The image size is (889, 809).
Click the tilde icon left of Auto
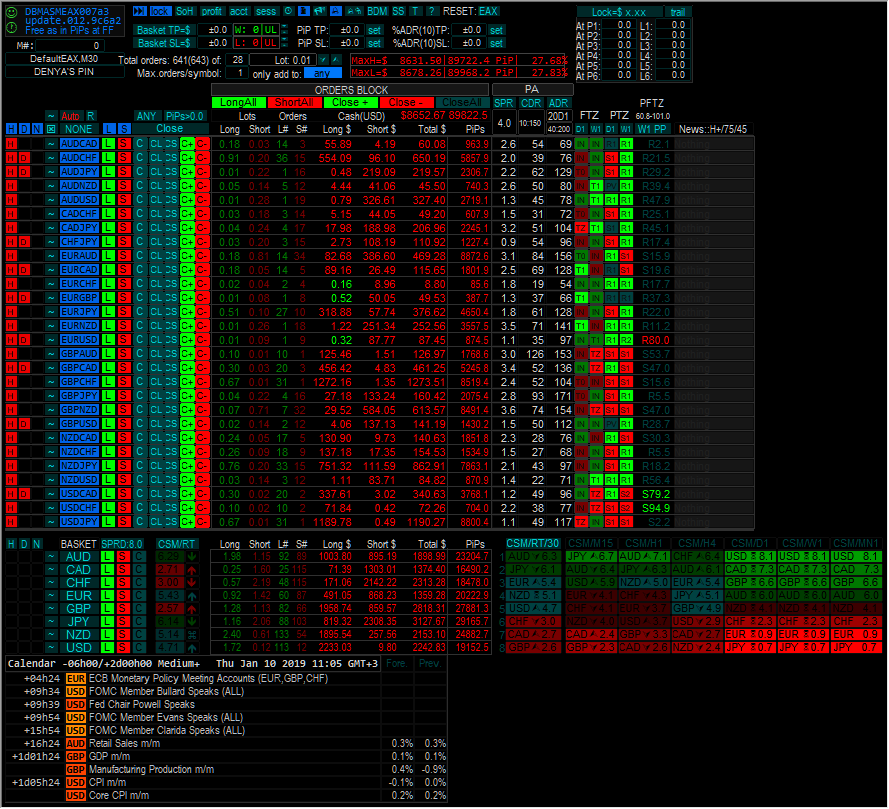pyautogui.click(x=50, y=116)
